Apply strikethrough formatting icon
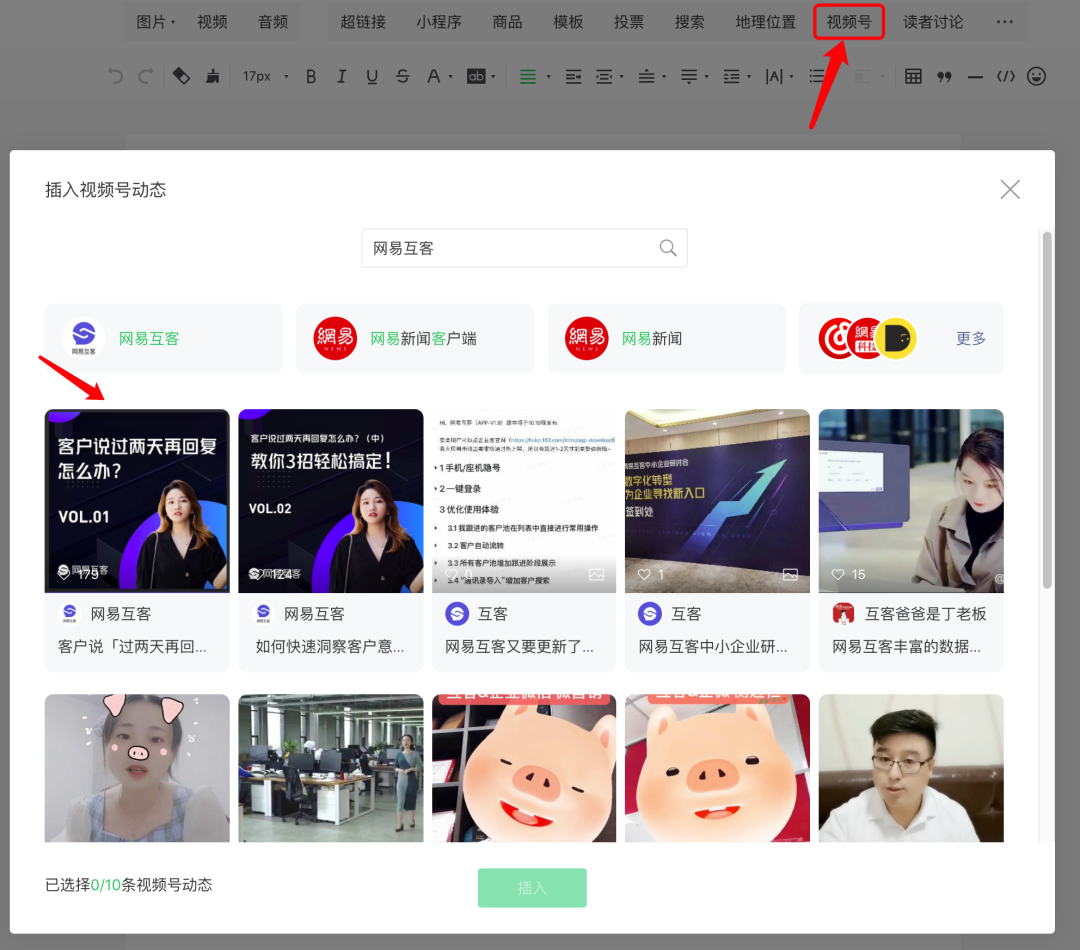 (x=402, y=76)
